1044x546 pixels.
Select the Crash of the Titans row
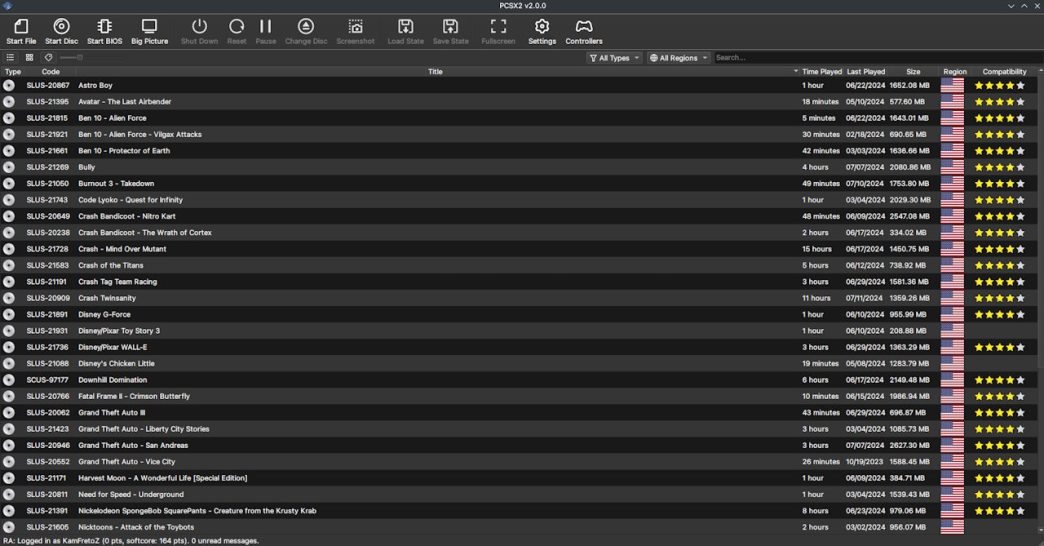[x=519, y=265]
